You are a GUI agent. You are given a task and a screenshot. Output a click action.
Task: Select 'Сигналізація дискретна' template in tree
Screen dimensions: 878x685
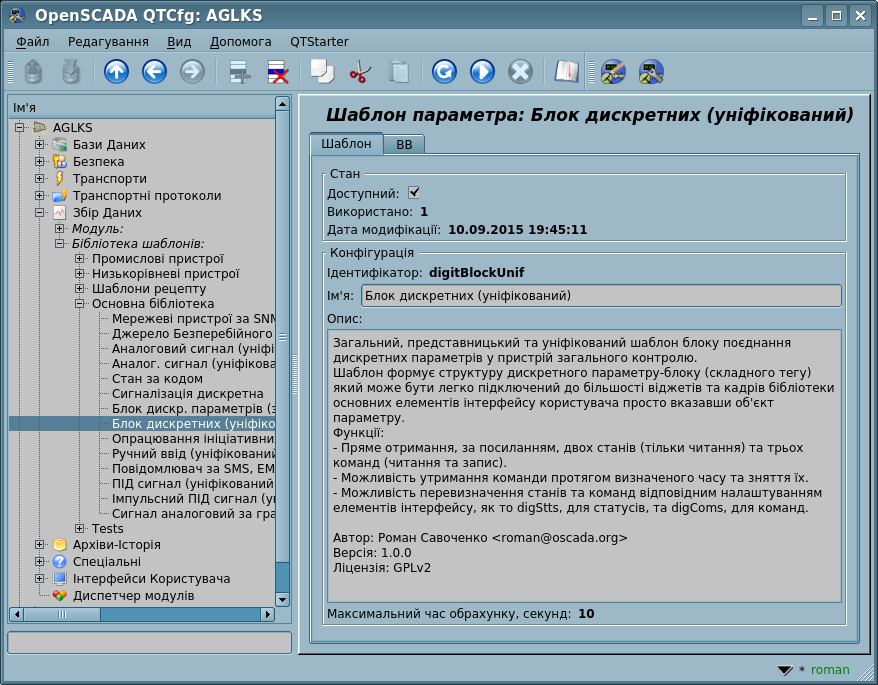pyautogui.click(x=187, y=395)
